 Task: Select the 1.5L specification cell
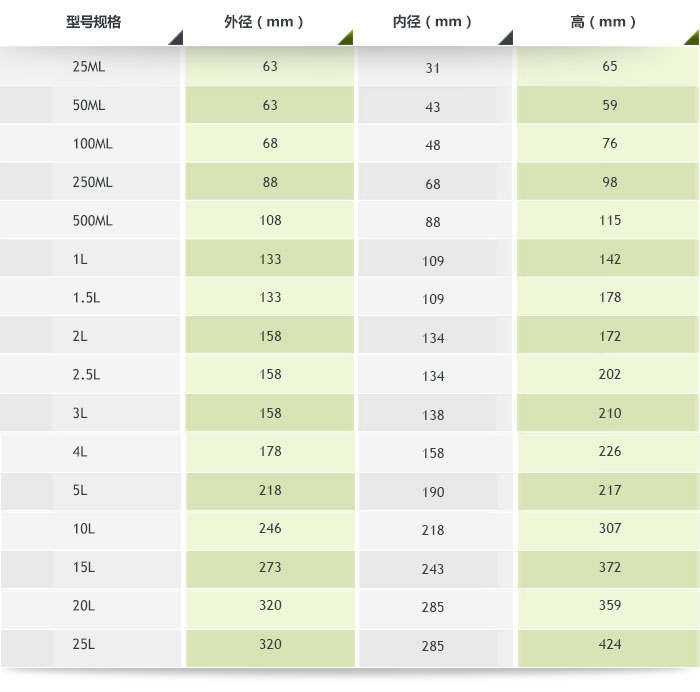tap(86, 298)
